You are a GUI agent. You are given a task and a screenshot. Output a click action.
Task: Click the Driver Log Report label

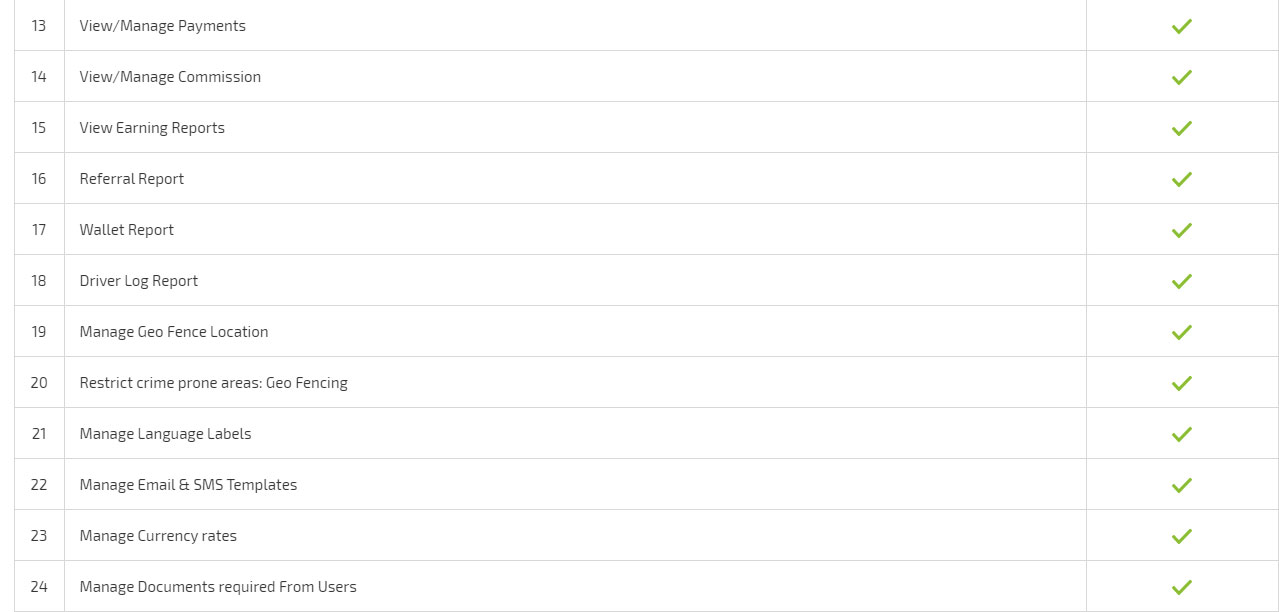139,281
